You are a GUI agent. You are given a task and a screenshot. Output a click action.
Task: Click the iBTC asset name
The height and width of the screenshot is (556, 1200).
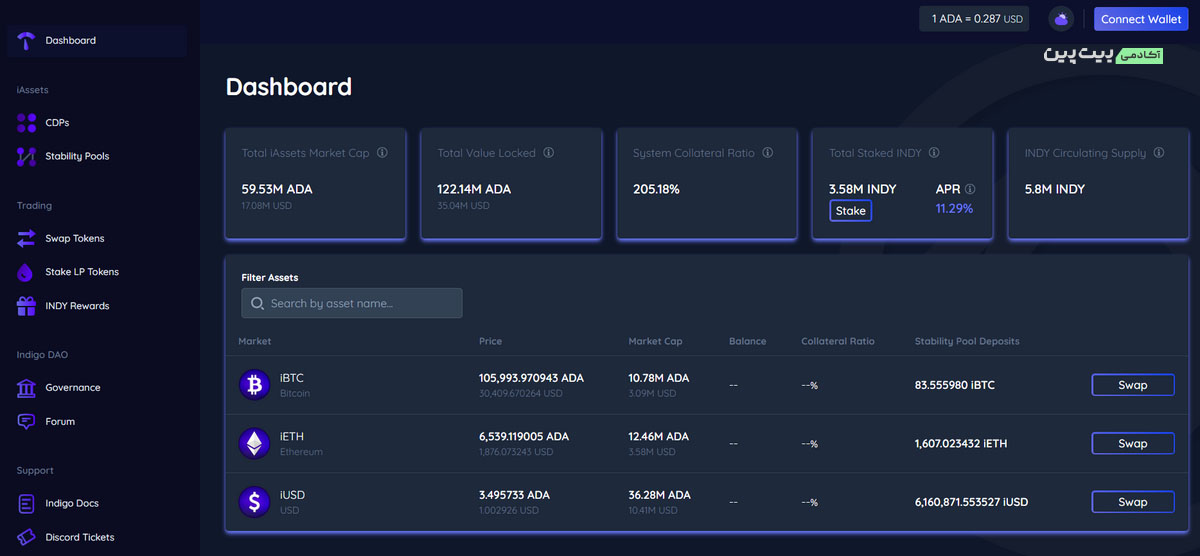(x=292, y=379)
